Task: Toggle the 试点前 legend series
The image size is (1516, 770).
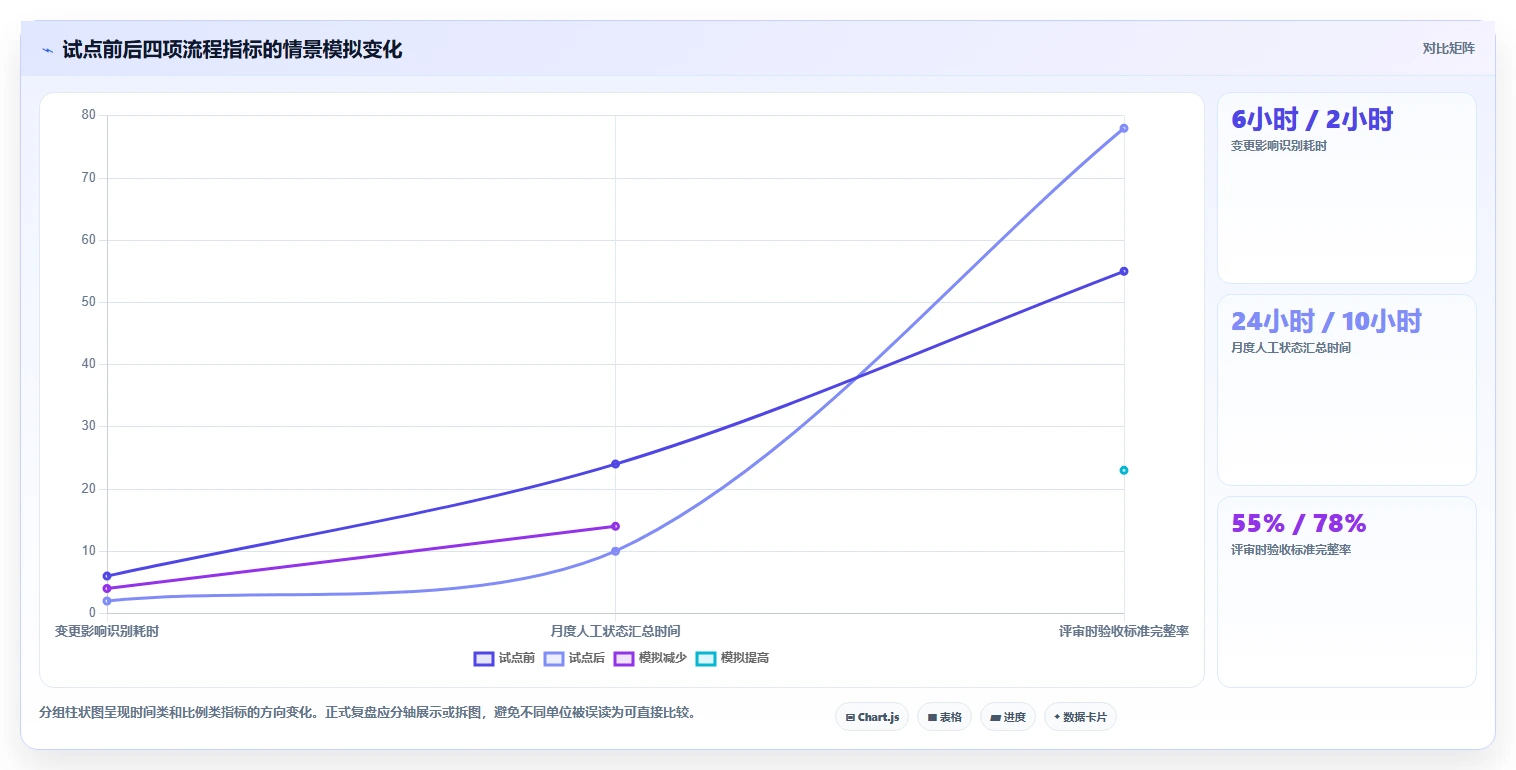Action: [505, 658]
